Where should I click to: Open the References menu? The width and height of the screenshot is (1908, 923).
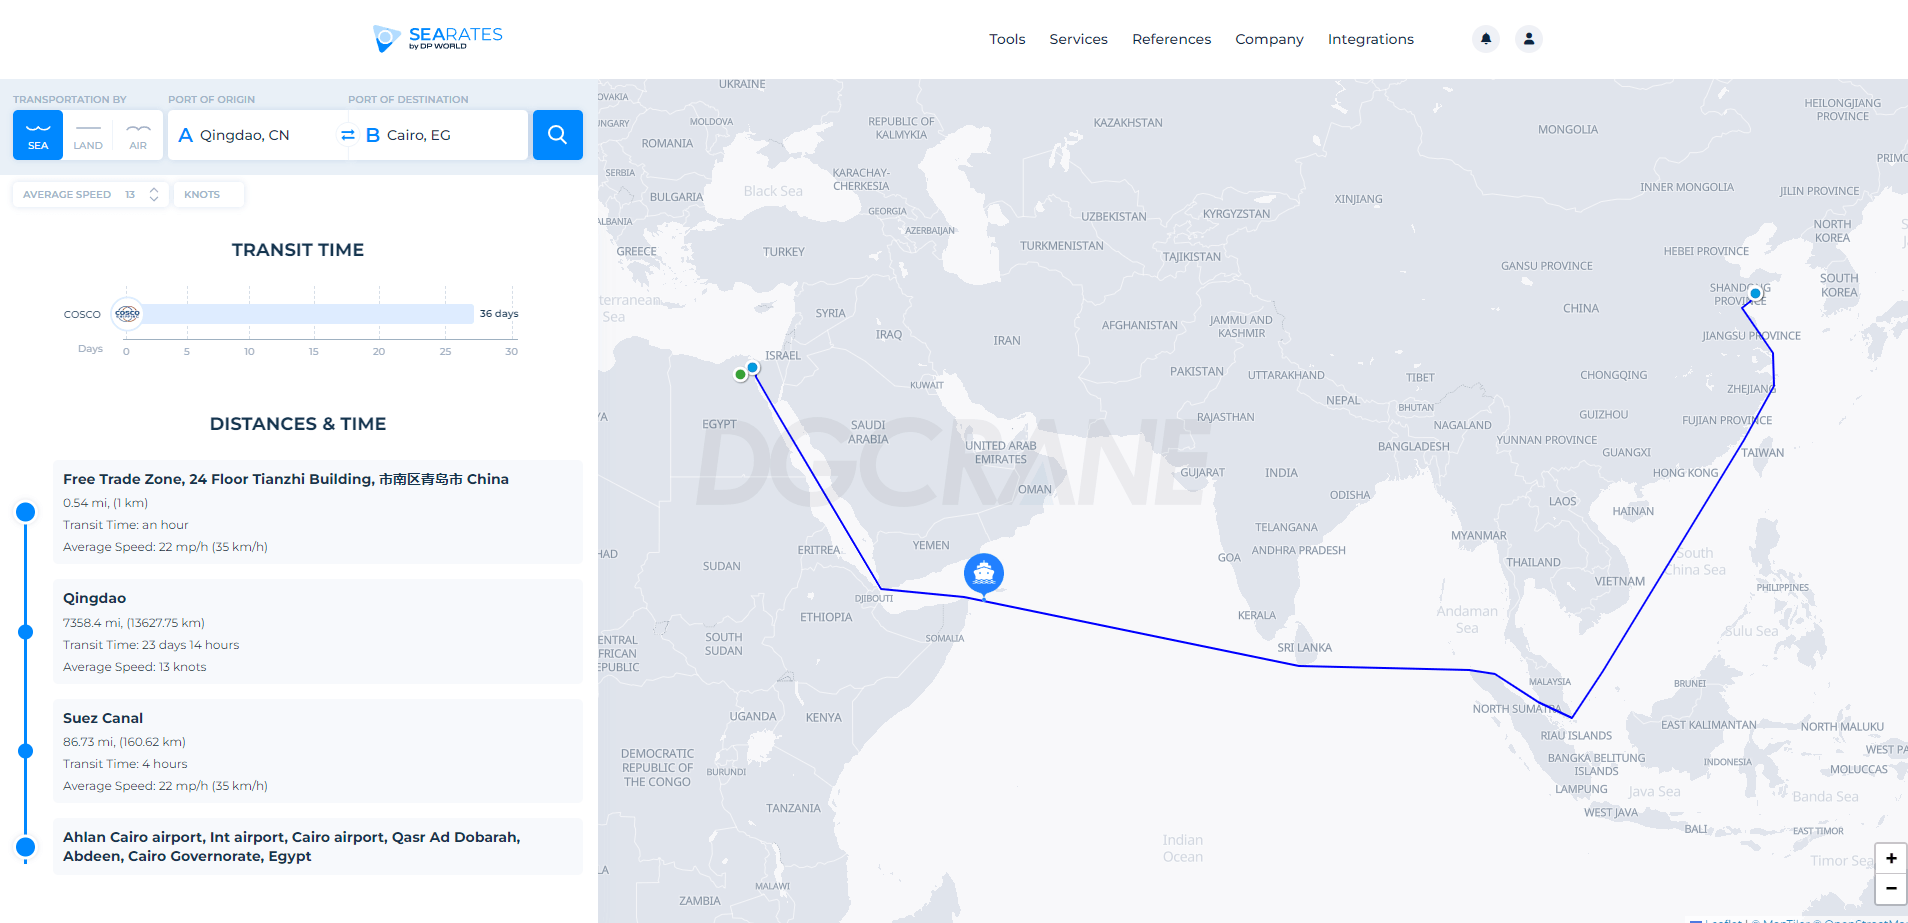point(1171,39)
